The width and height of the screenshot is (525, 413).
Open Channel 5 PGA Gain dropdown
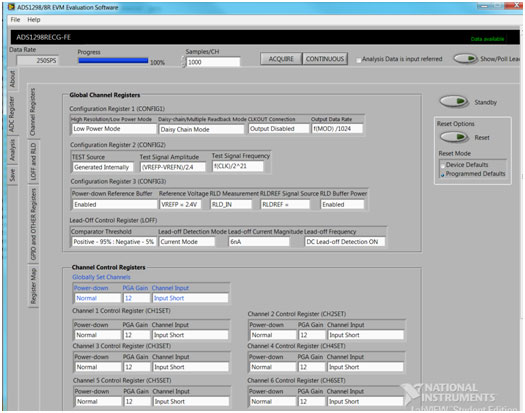point(137,401)
